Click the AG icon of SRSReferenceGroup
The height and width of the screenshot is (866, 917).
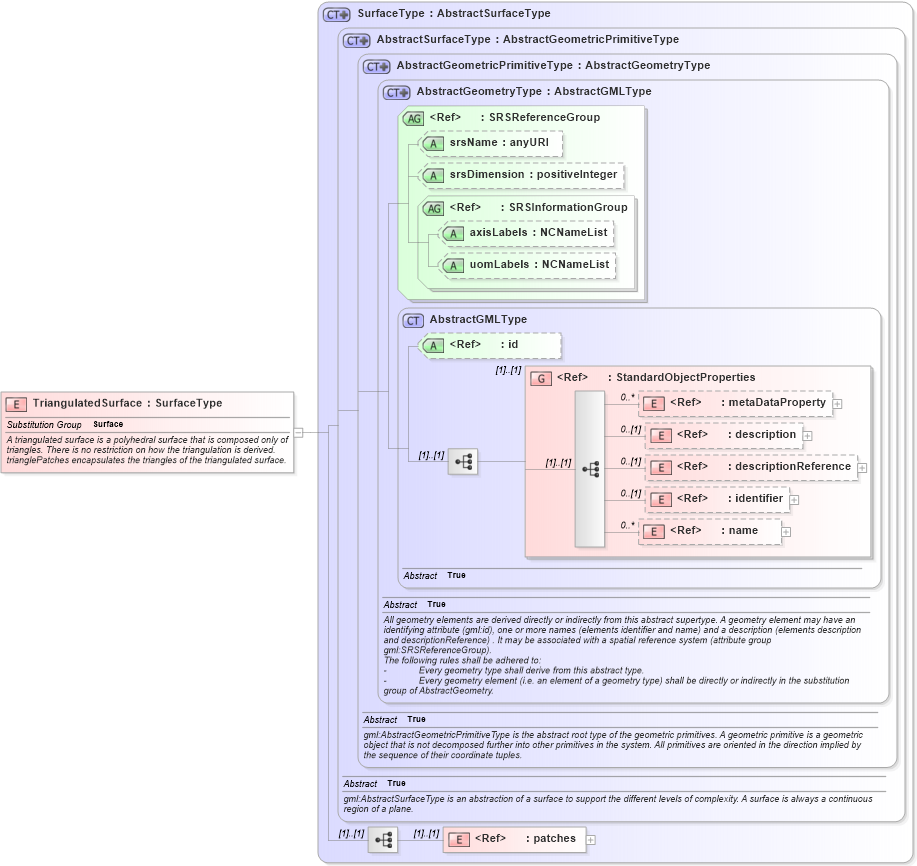[x=413, y=119]
